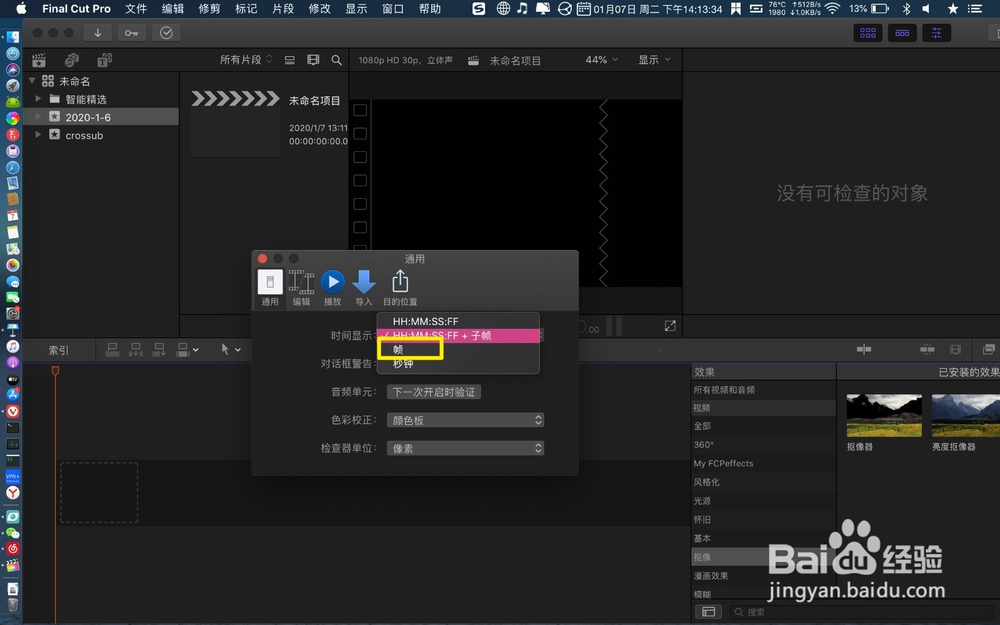Screen dimensions: 1000x625
Task: Select the 抠像器 effect thumbnail
Action: [884, 415]
